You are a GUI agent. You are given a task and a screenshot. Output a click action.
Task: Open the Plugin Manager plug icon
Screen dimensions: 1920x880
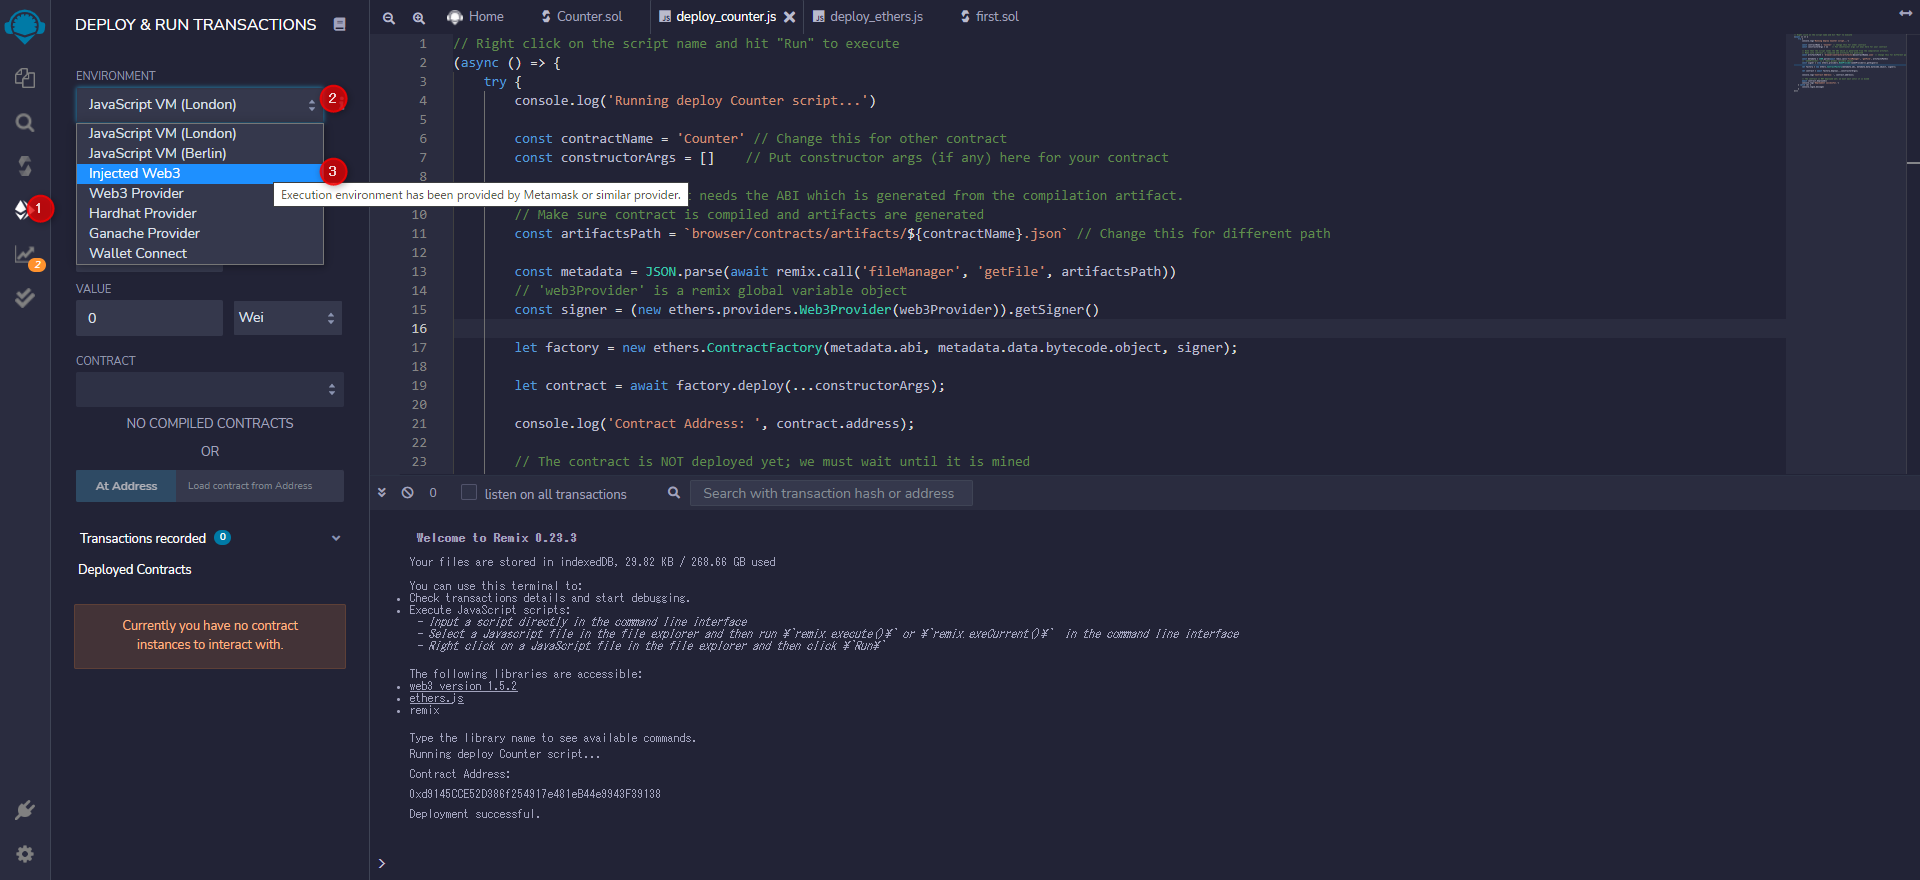[25, 810]
